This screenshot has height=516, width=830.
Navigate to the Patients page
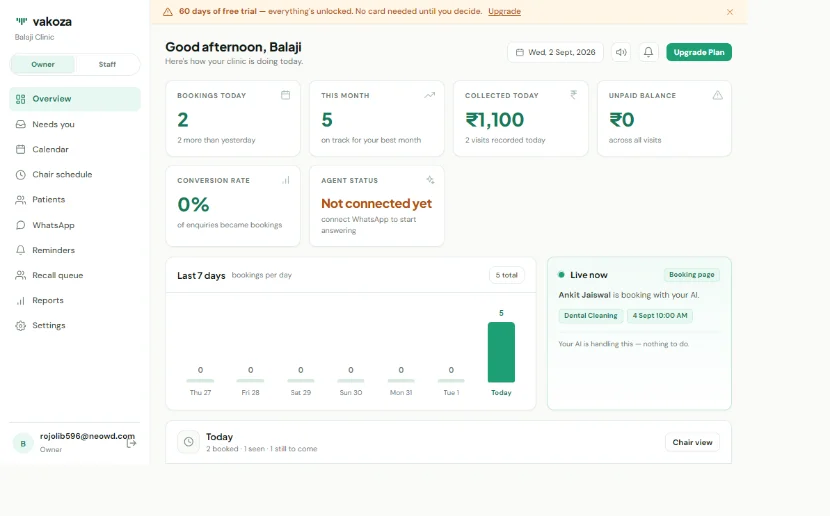(x=75, y=200)
